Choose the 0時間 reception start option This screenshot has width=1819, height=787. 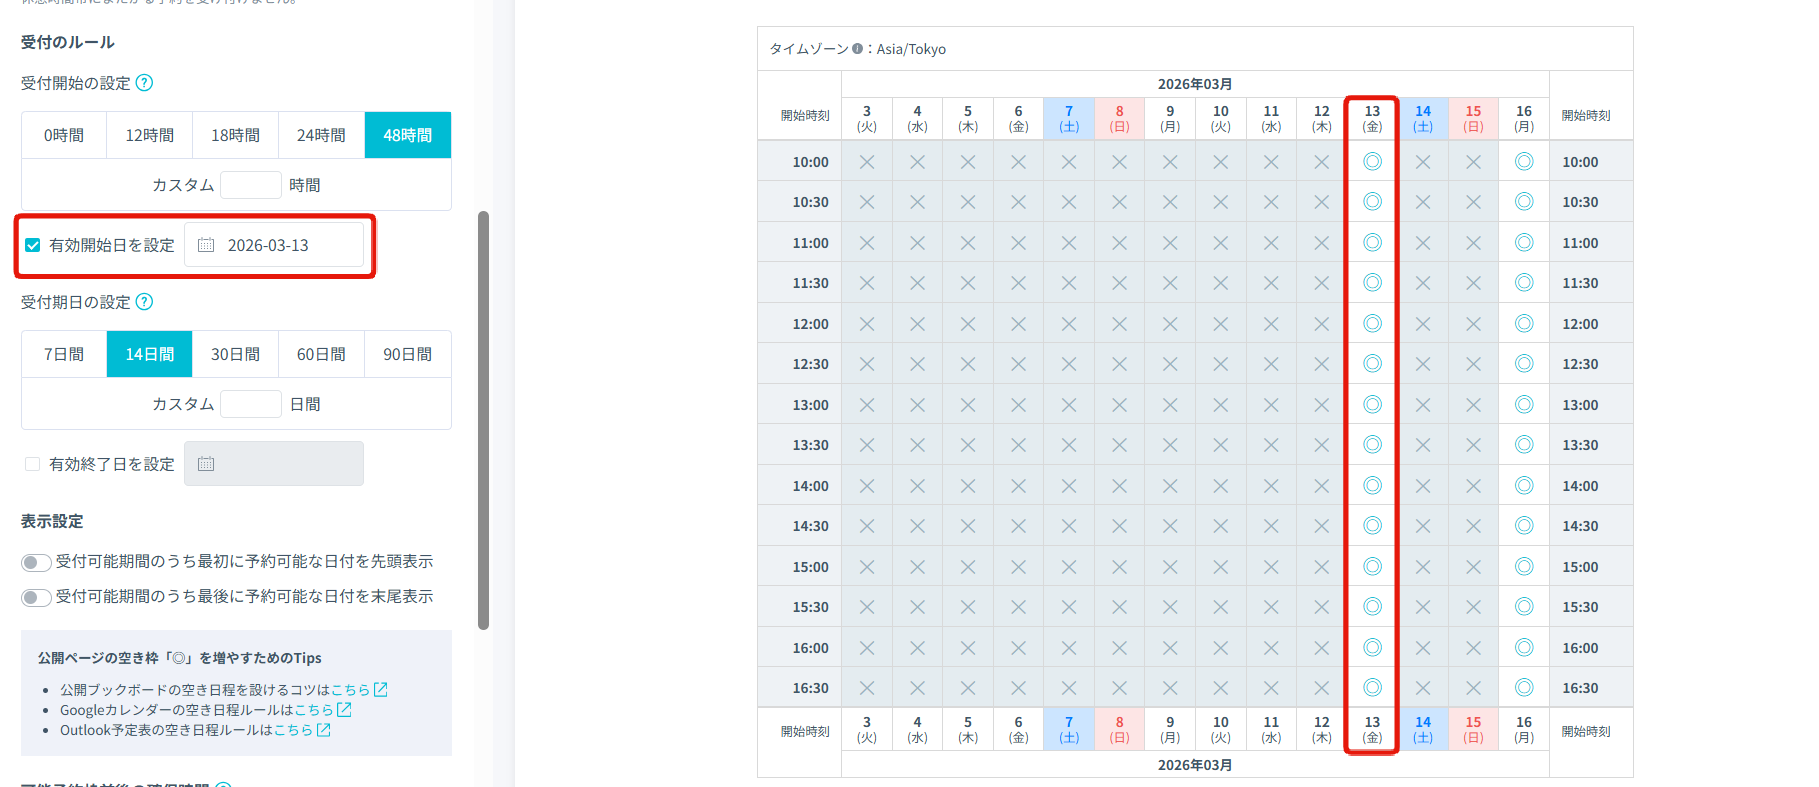64,135
